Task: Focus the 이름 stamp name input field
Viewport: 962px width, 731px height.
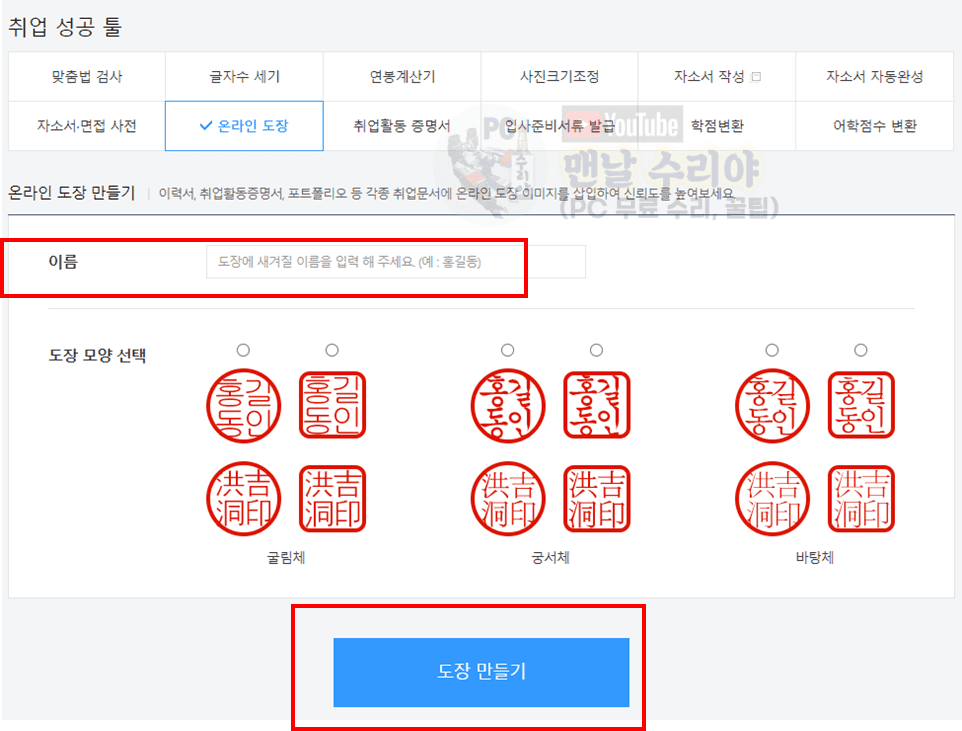Action: 395,262
